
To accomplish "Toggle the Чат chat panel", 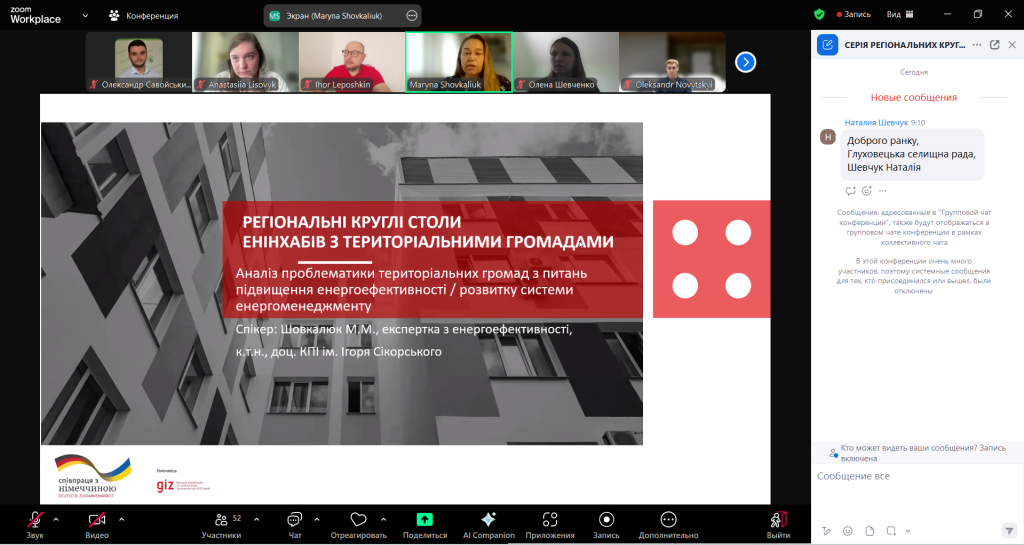I will coord(295,524).
